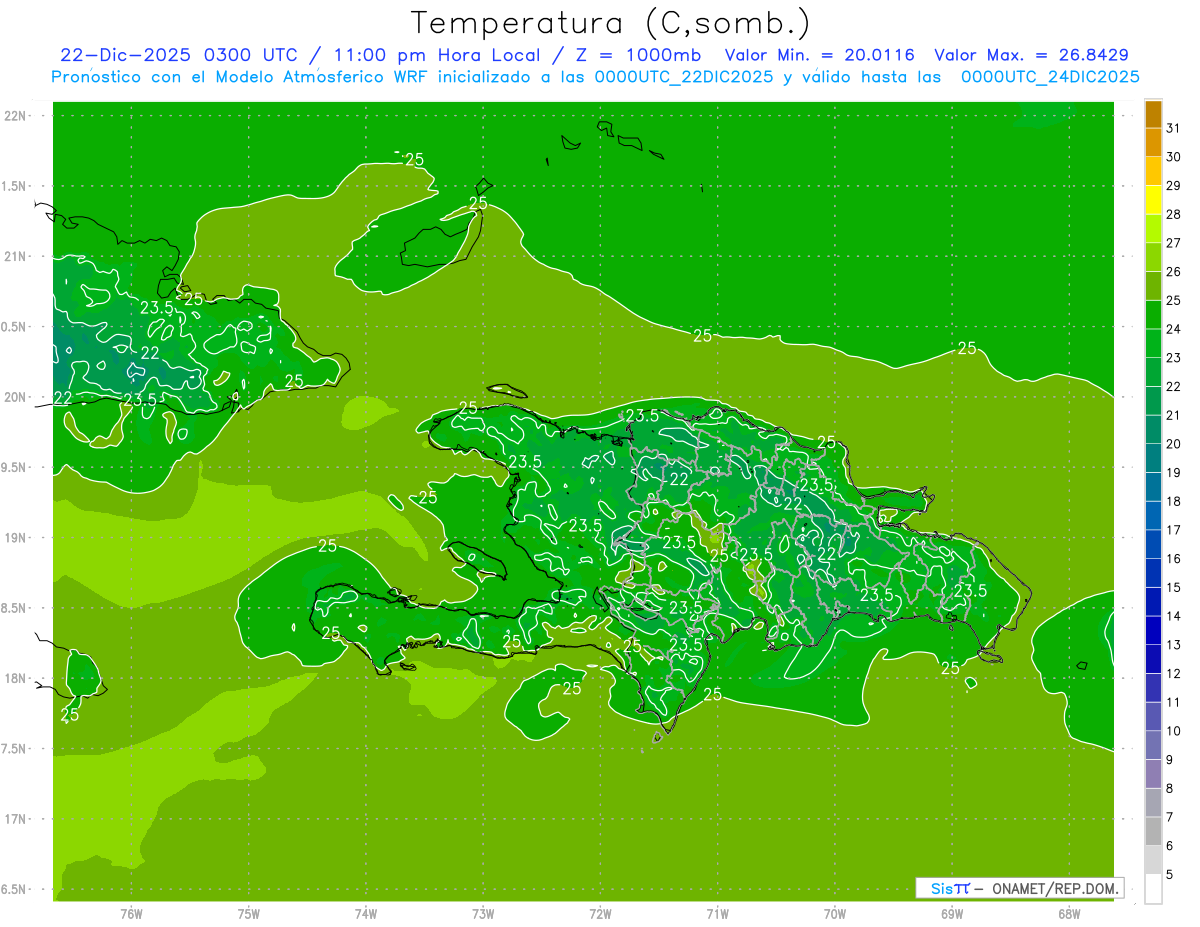
Task: Pick the dark orange swatch above 31
Action: 1153,114
